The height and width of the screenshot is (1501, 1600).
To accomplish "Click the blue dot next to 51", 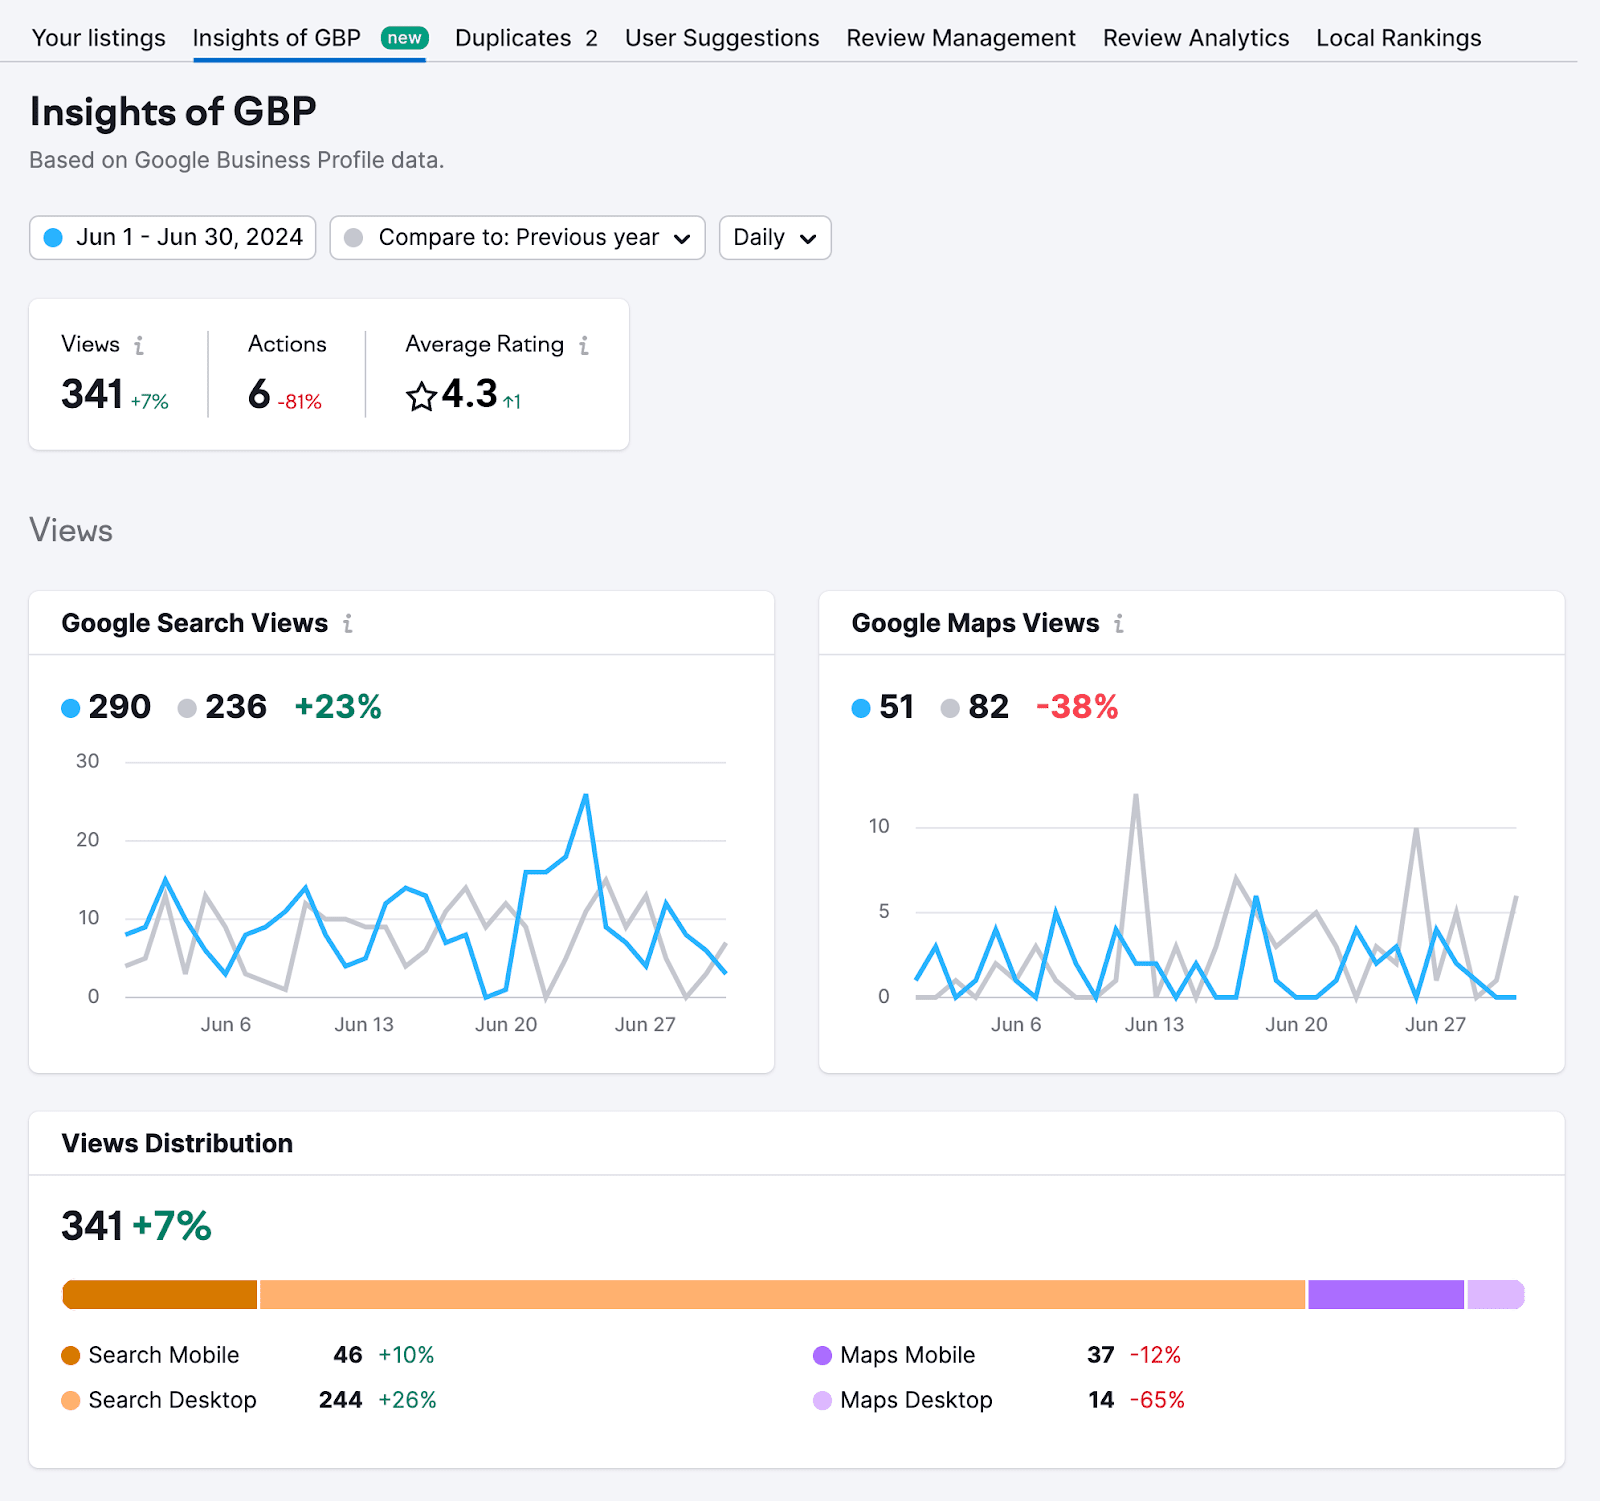I will [x=861, y=708].
